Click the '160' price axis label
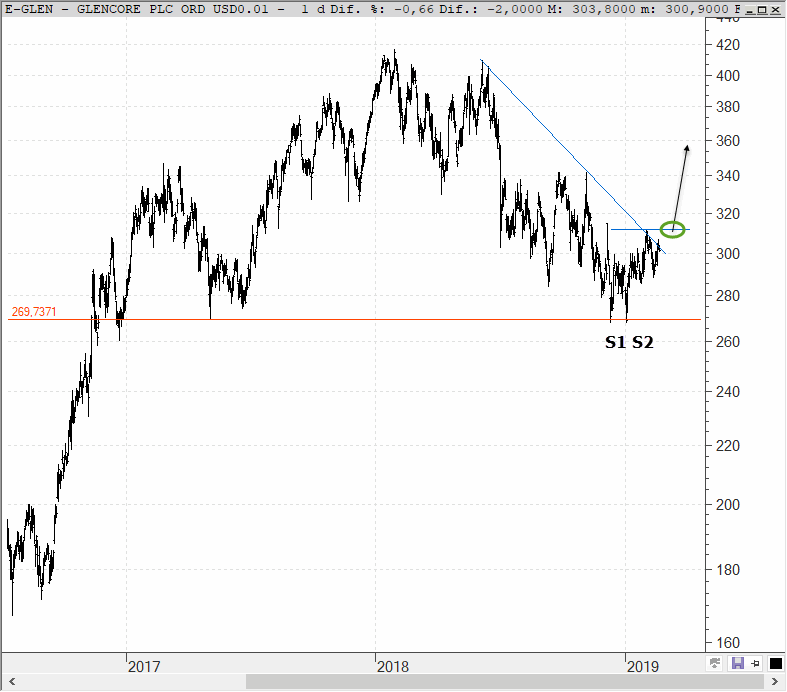This screenshot has height=692, width=787. click(728, 643)
